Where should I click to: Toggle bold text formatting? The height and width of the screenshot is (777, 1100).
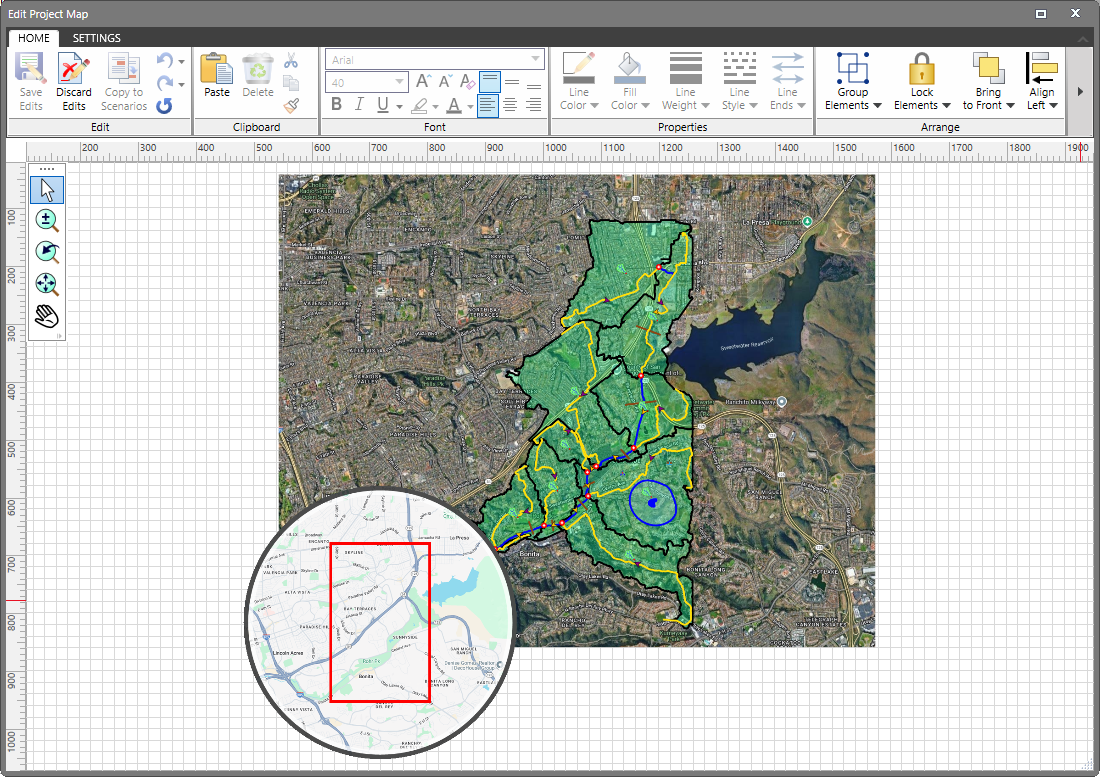pos(337,104)
